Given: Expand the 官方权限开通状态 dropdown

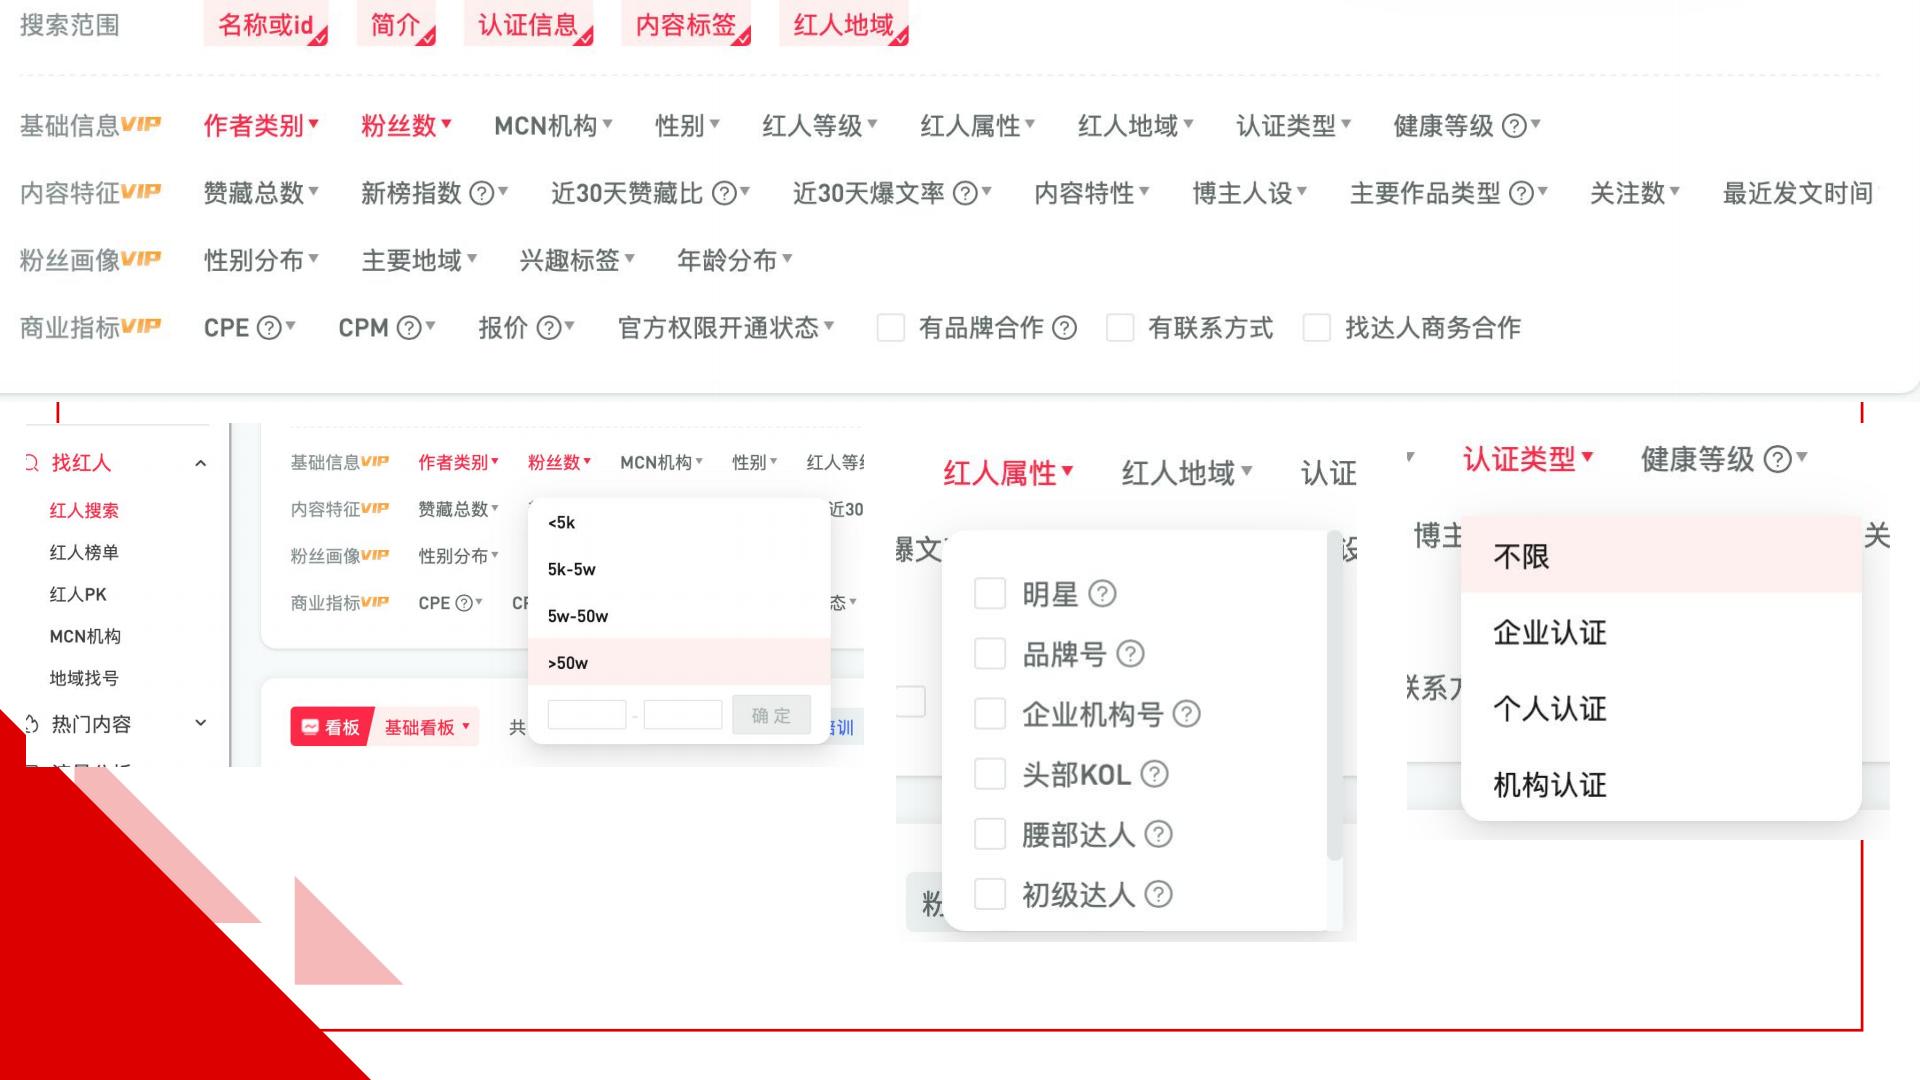Looking at the screenshot, I should click(726, 328).
